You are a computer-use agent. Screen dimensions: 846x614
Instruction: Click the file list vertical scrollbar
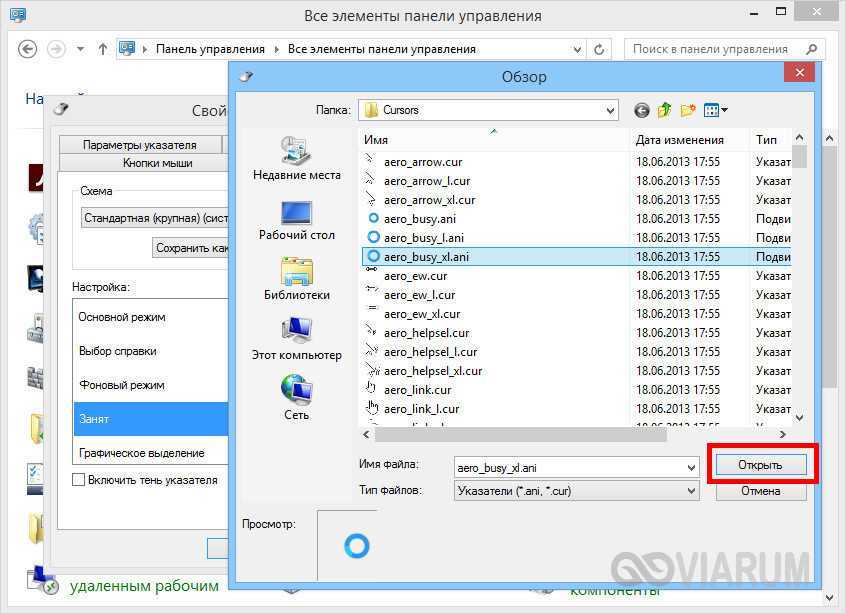(799, 280)
